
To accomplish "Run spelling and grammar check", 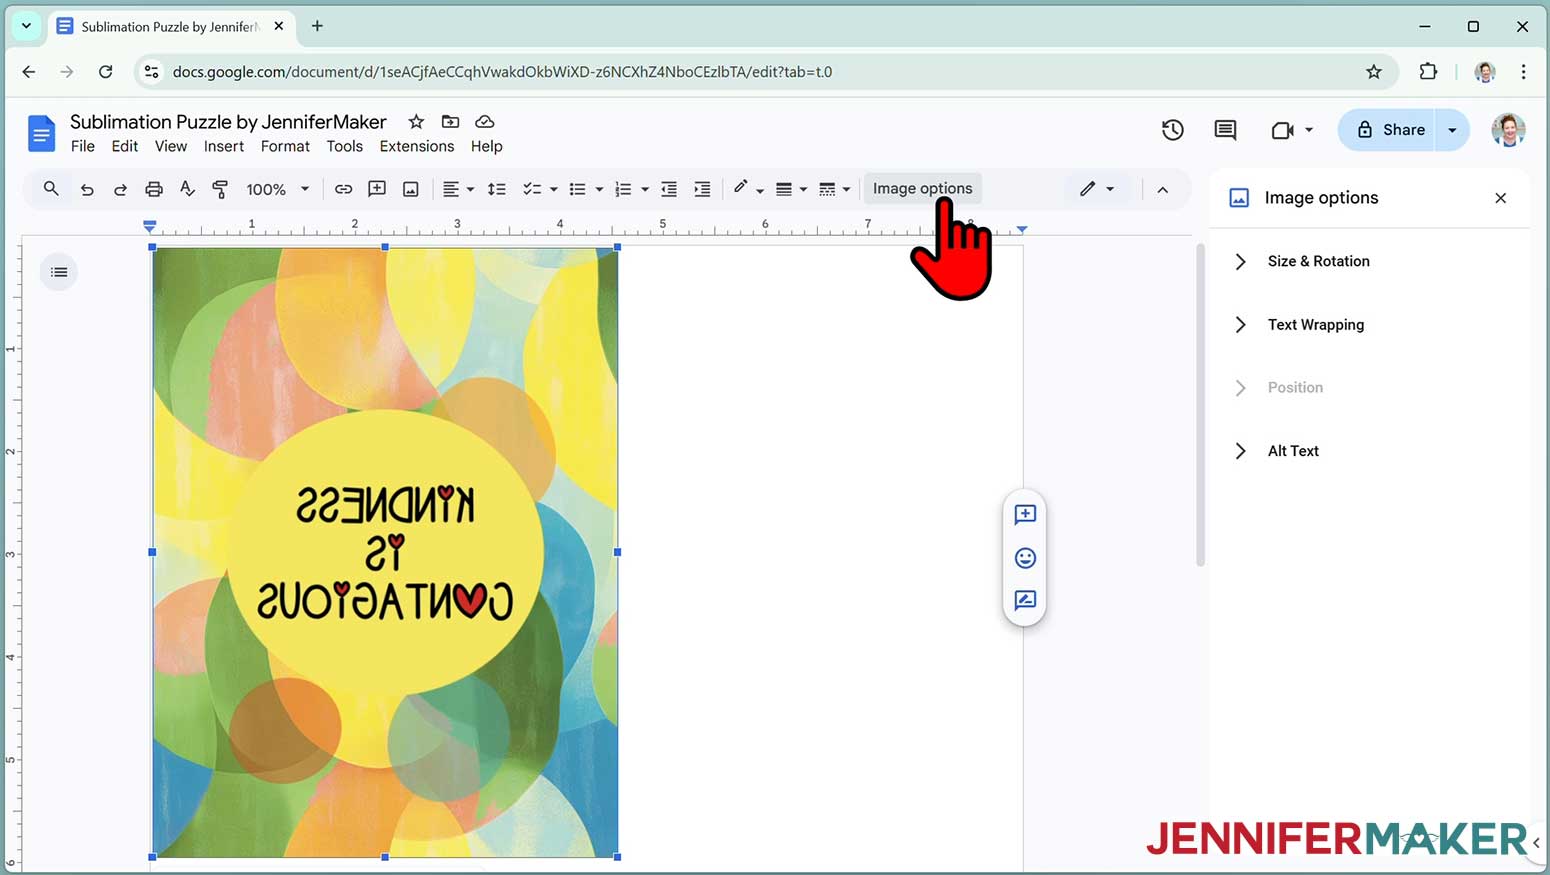I will (x=187, y=189).
